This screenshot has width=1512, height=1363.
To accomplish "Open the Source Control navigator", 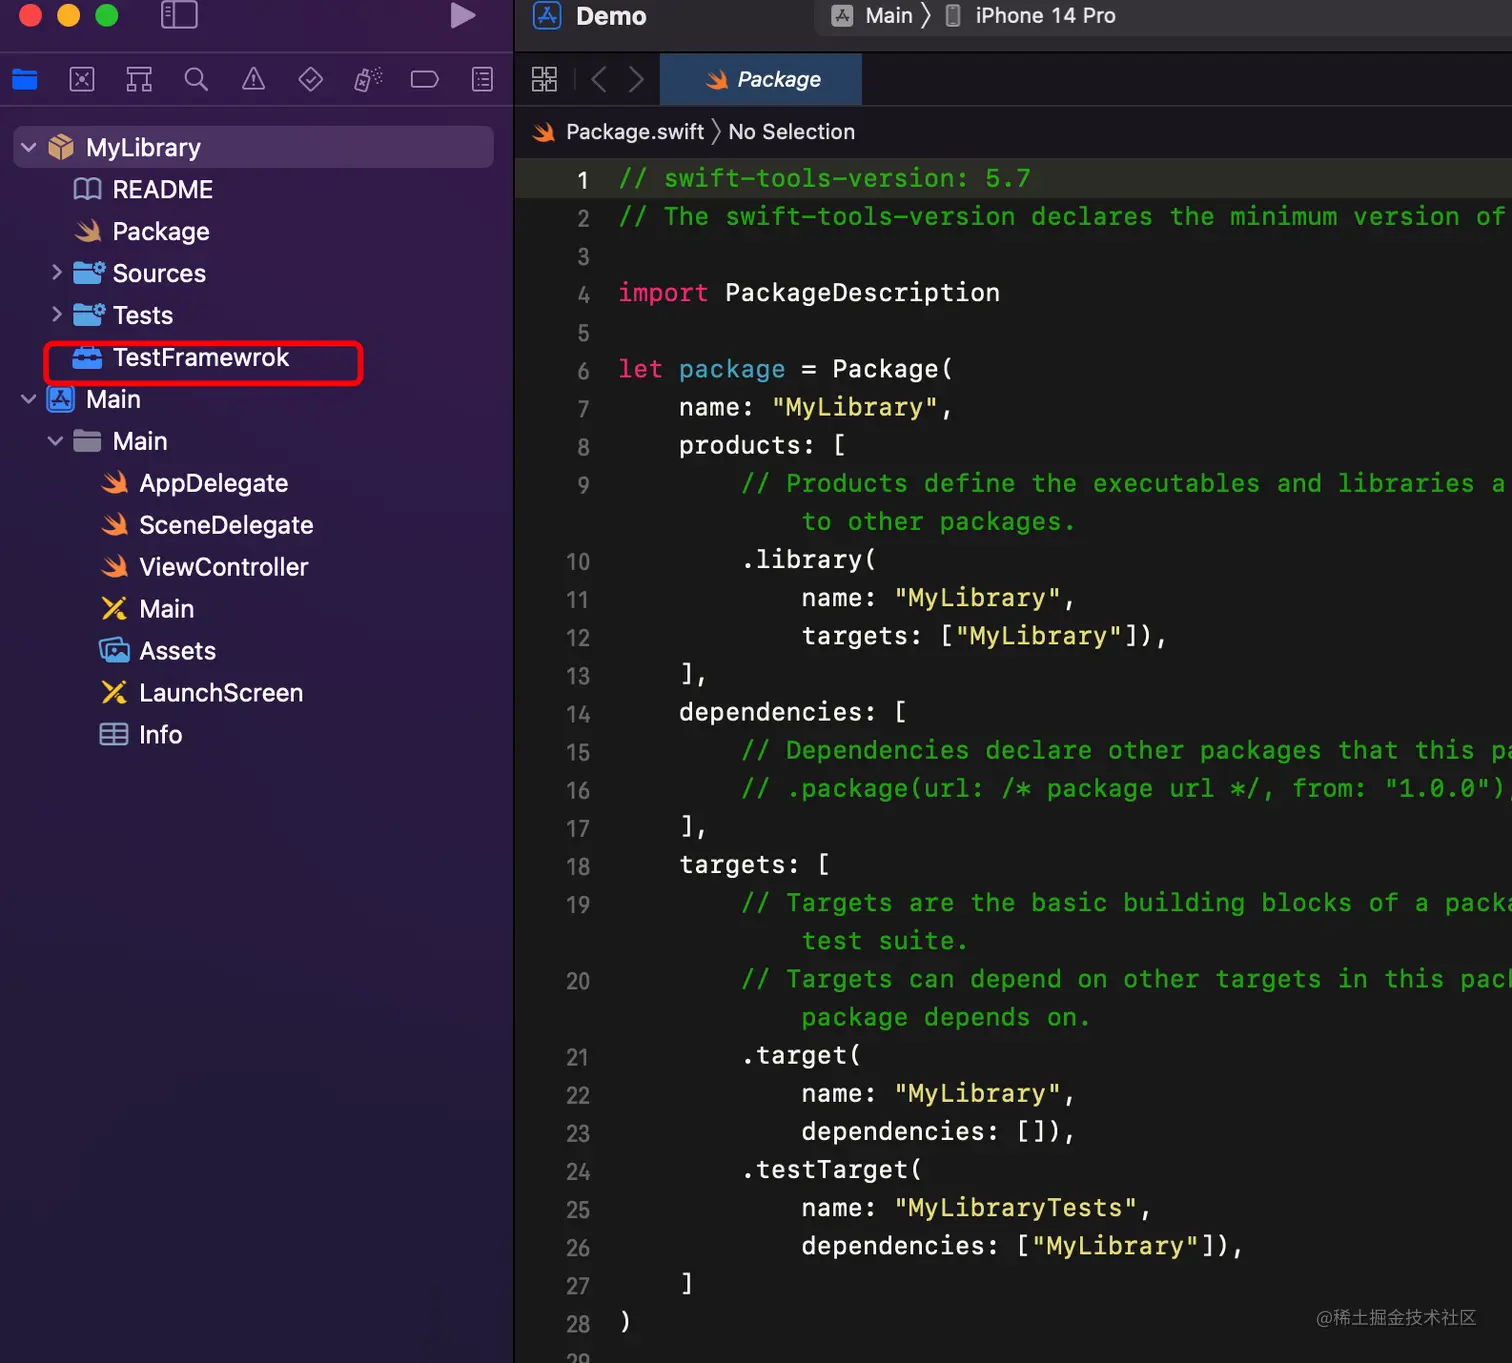I will 82,79.
